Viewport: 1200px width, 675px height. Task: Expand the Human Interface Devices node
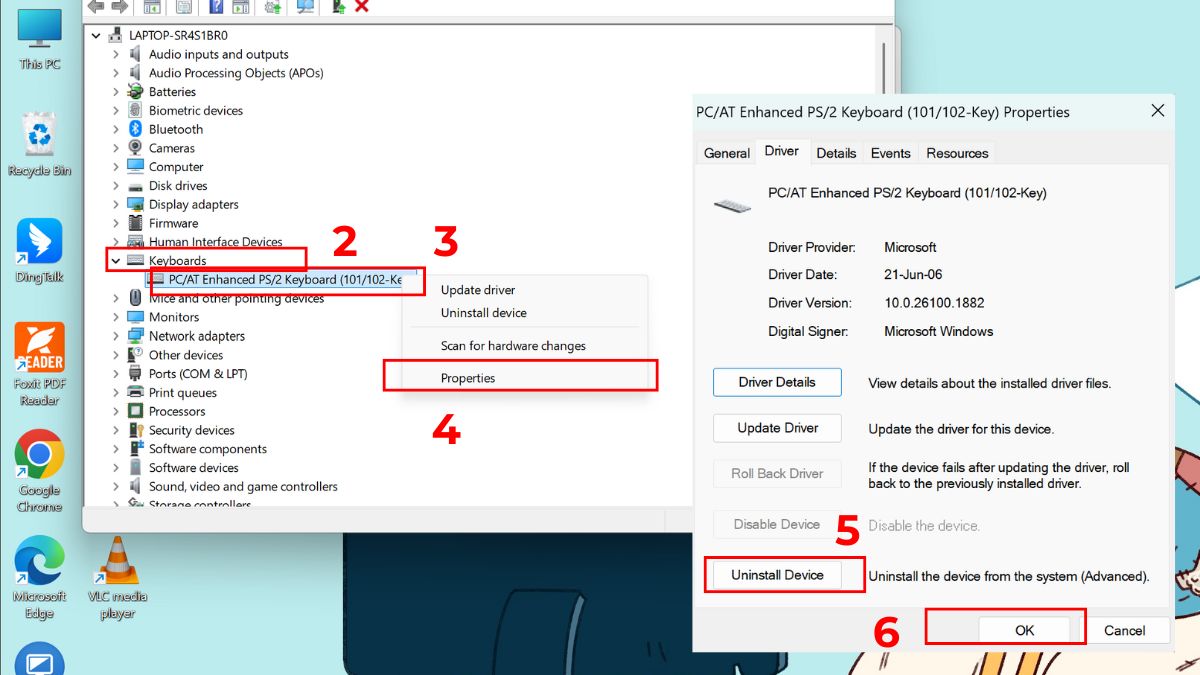coord(116,242)
